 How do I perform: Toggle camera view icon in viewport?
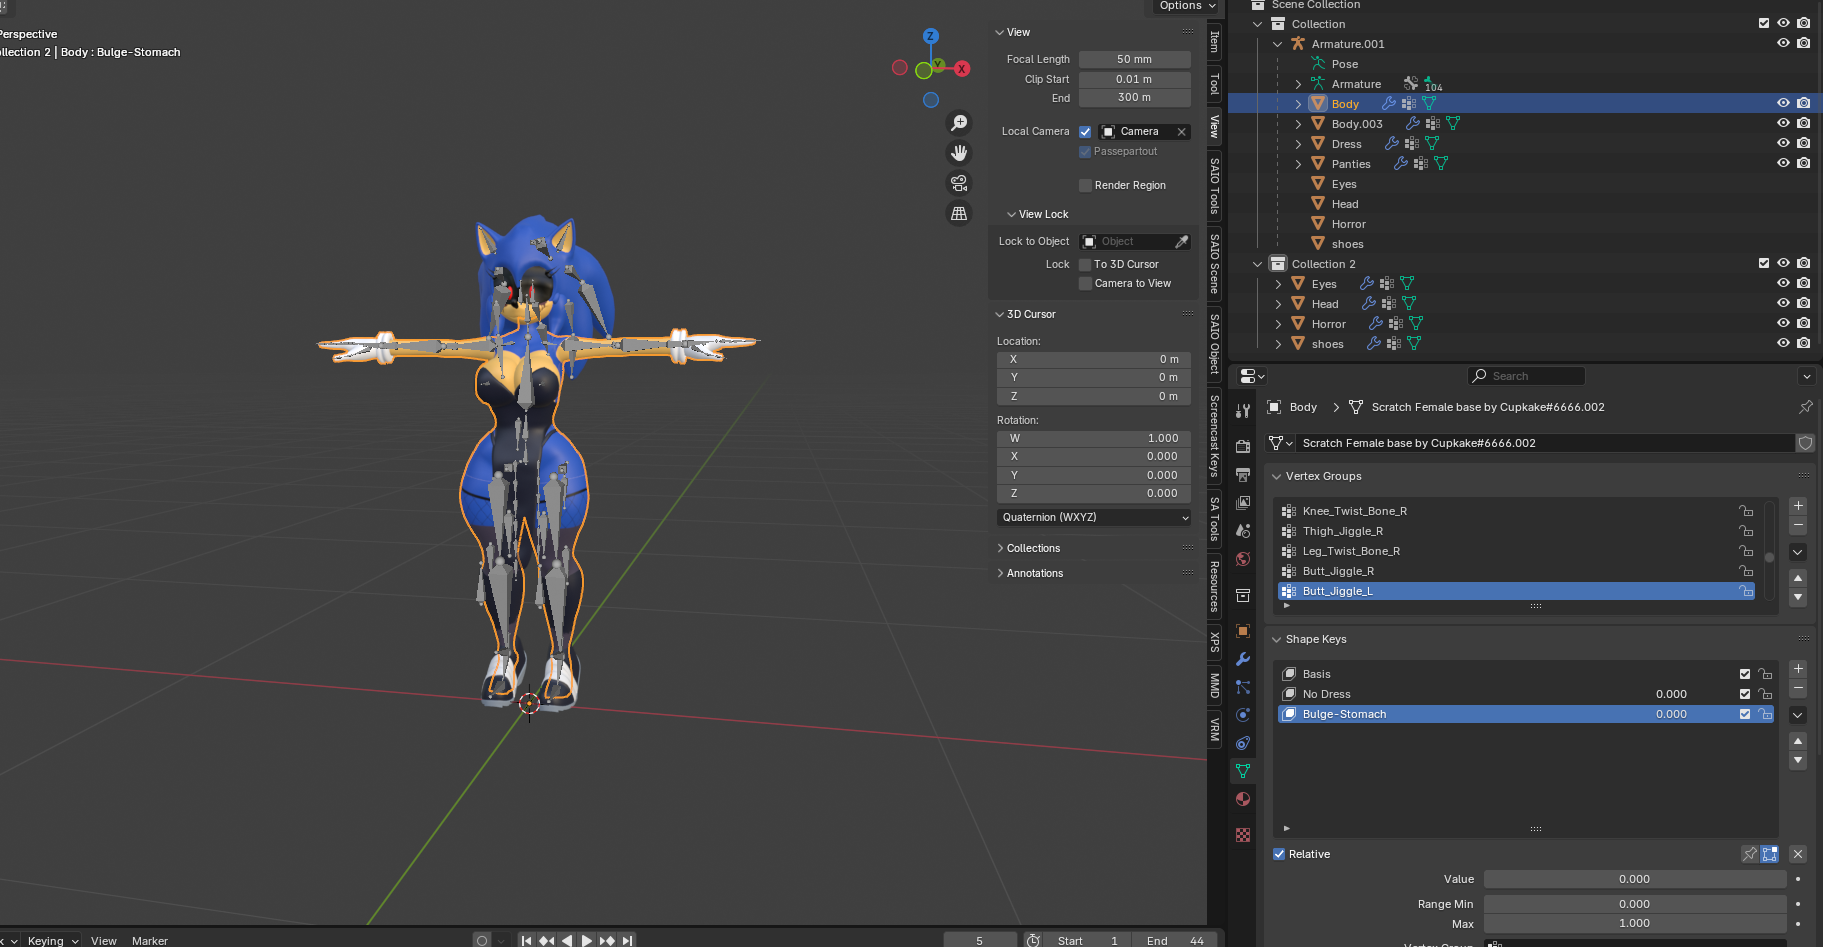pos(959,183)
